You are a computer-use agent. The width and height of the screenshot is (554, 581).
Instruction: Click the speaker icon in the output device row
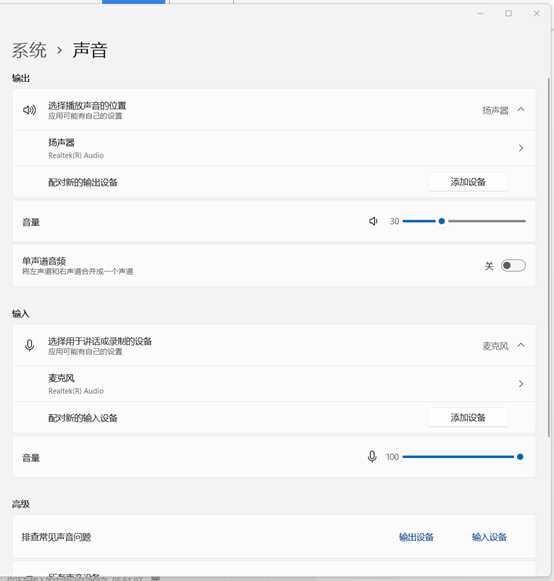point(30,110)
